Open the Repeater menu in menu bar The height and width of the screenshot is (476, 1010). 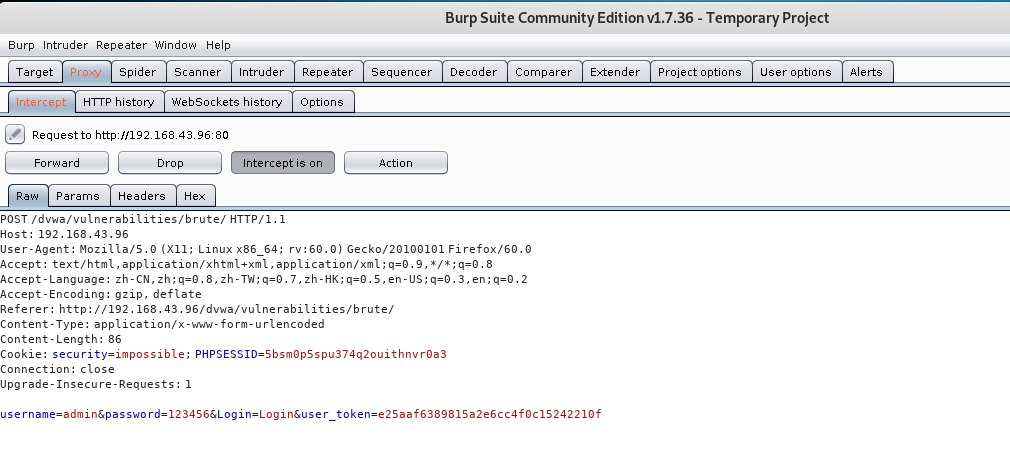(121, 45)
